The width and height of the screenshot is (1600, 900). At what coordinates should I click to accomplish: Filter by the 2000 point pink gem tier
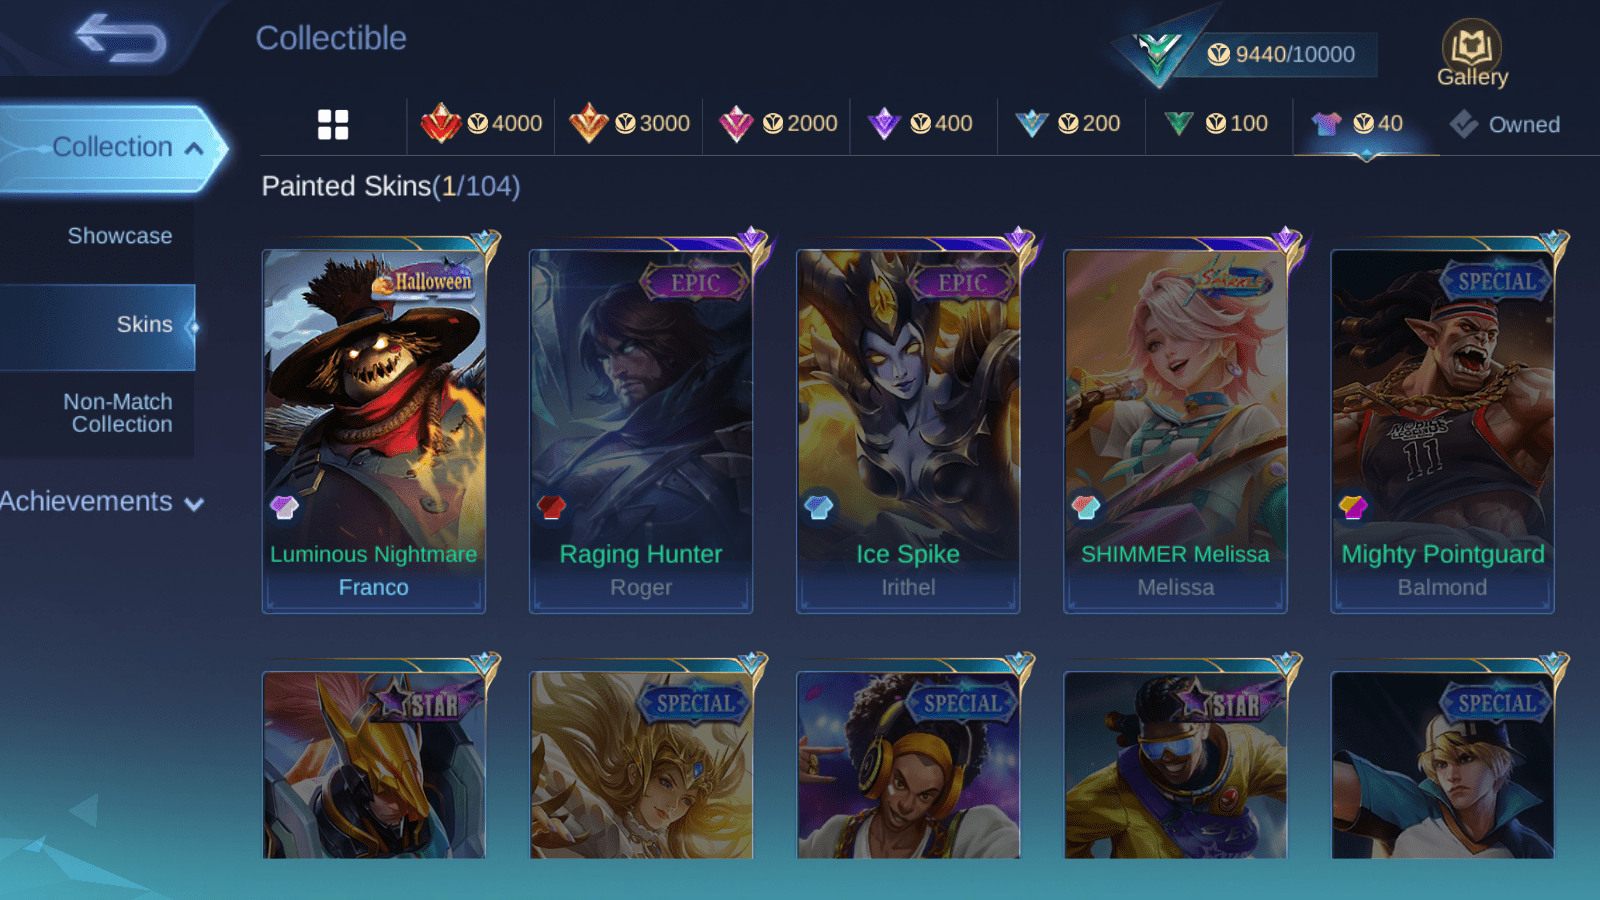[777, 124]
